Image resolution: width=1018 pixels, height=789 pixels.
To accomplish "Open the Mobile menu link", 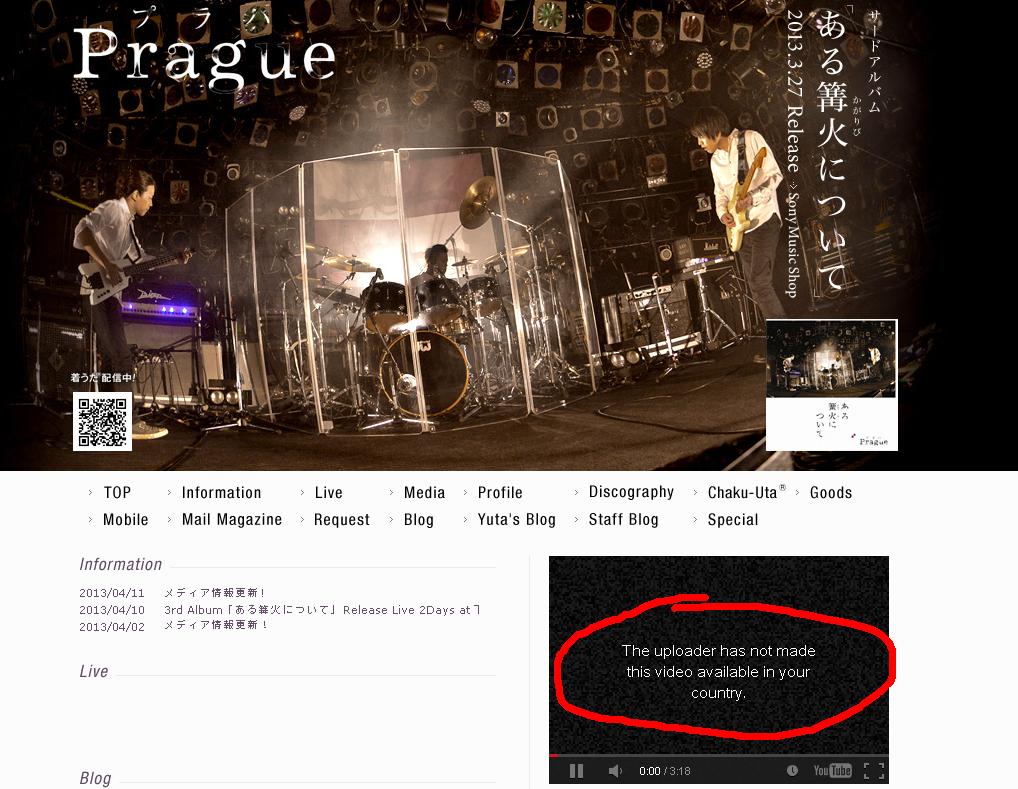I will pyautogui.click(x=126, y=520).
